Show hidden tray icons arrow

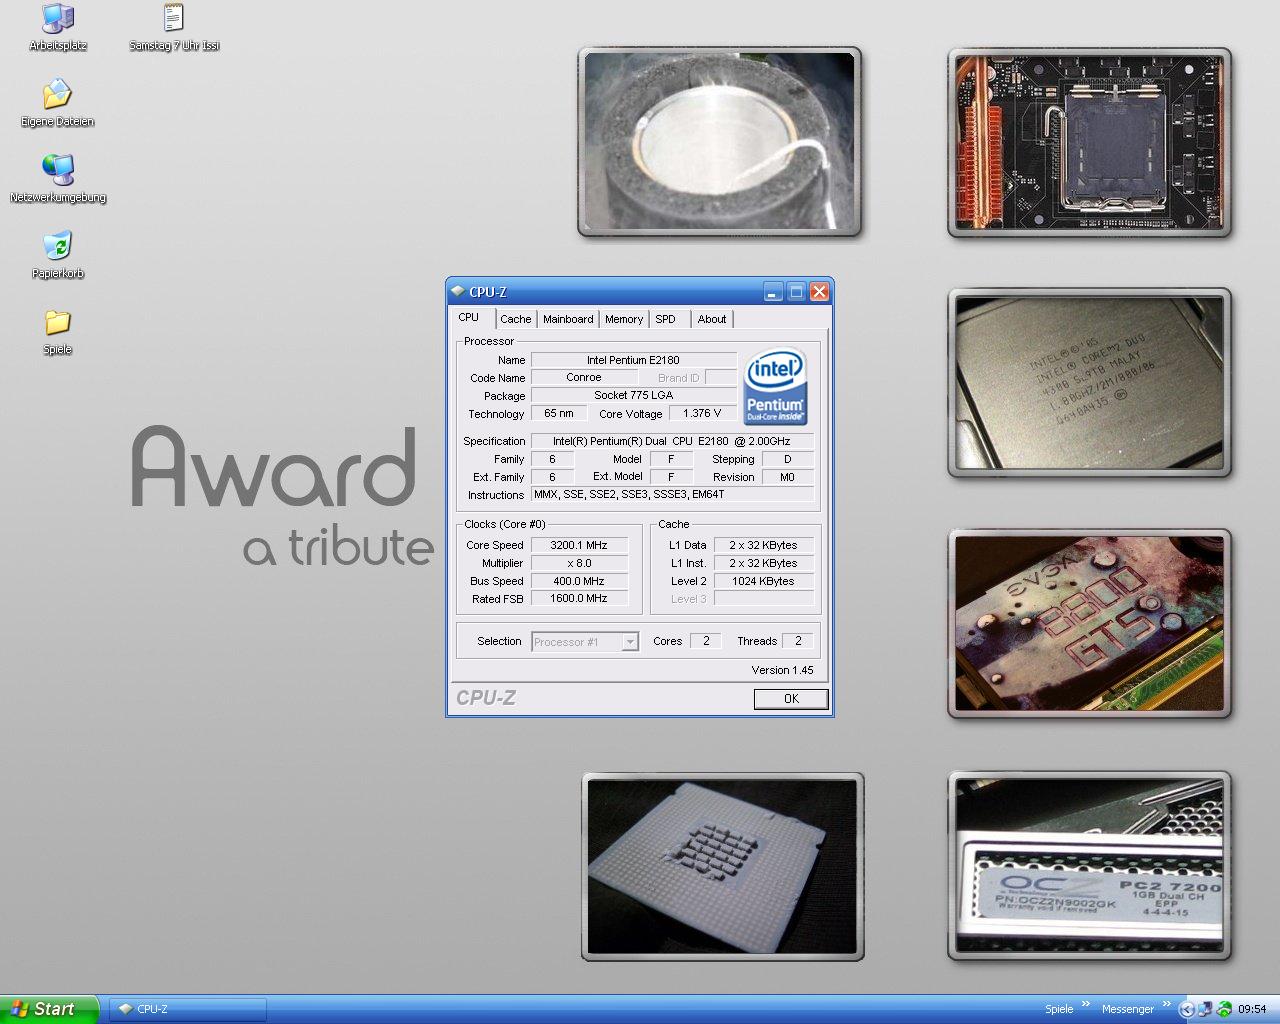pos(1187,1009)
